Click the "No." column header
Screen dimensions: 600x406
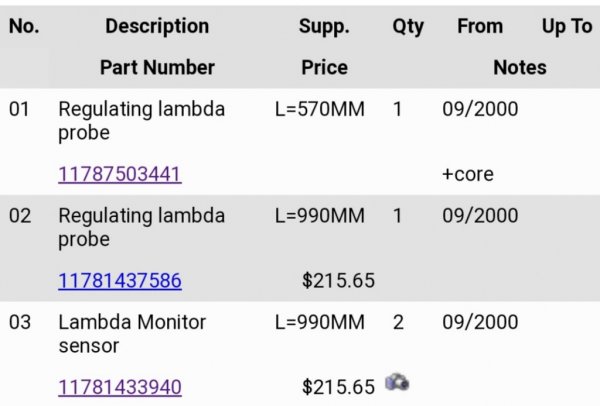24,27
